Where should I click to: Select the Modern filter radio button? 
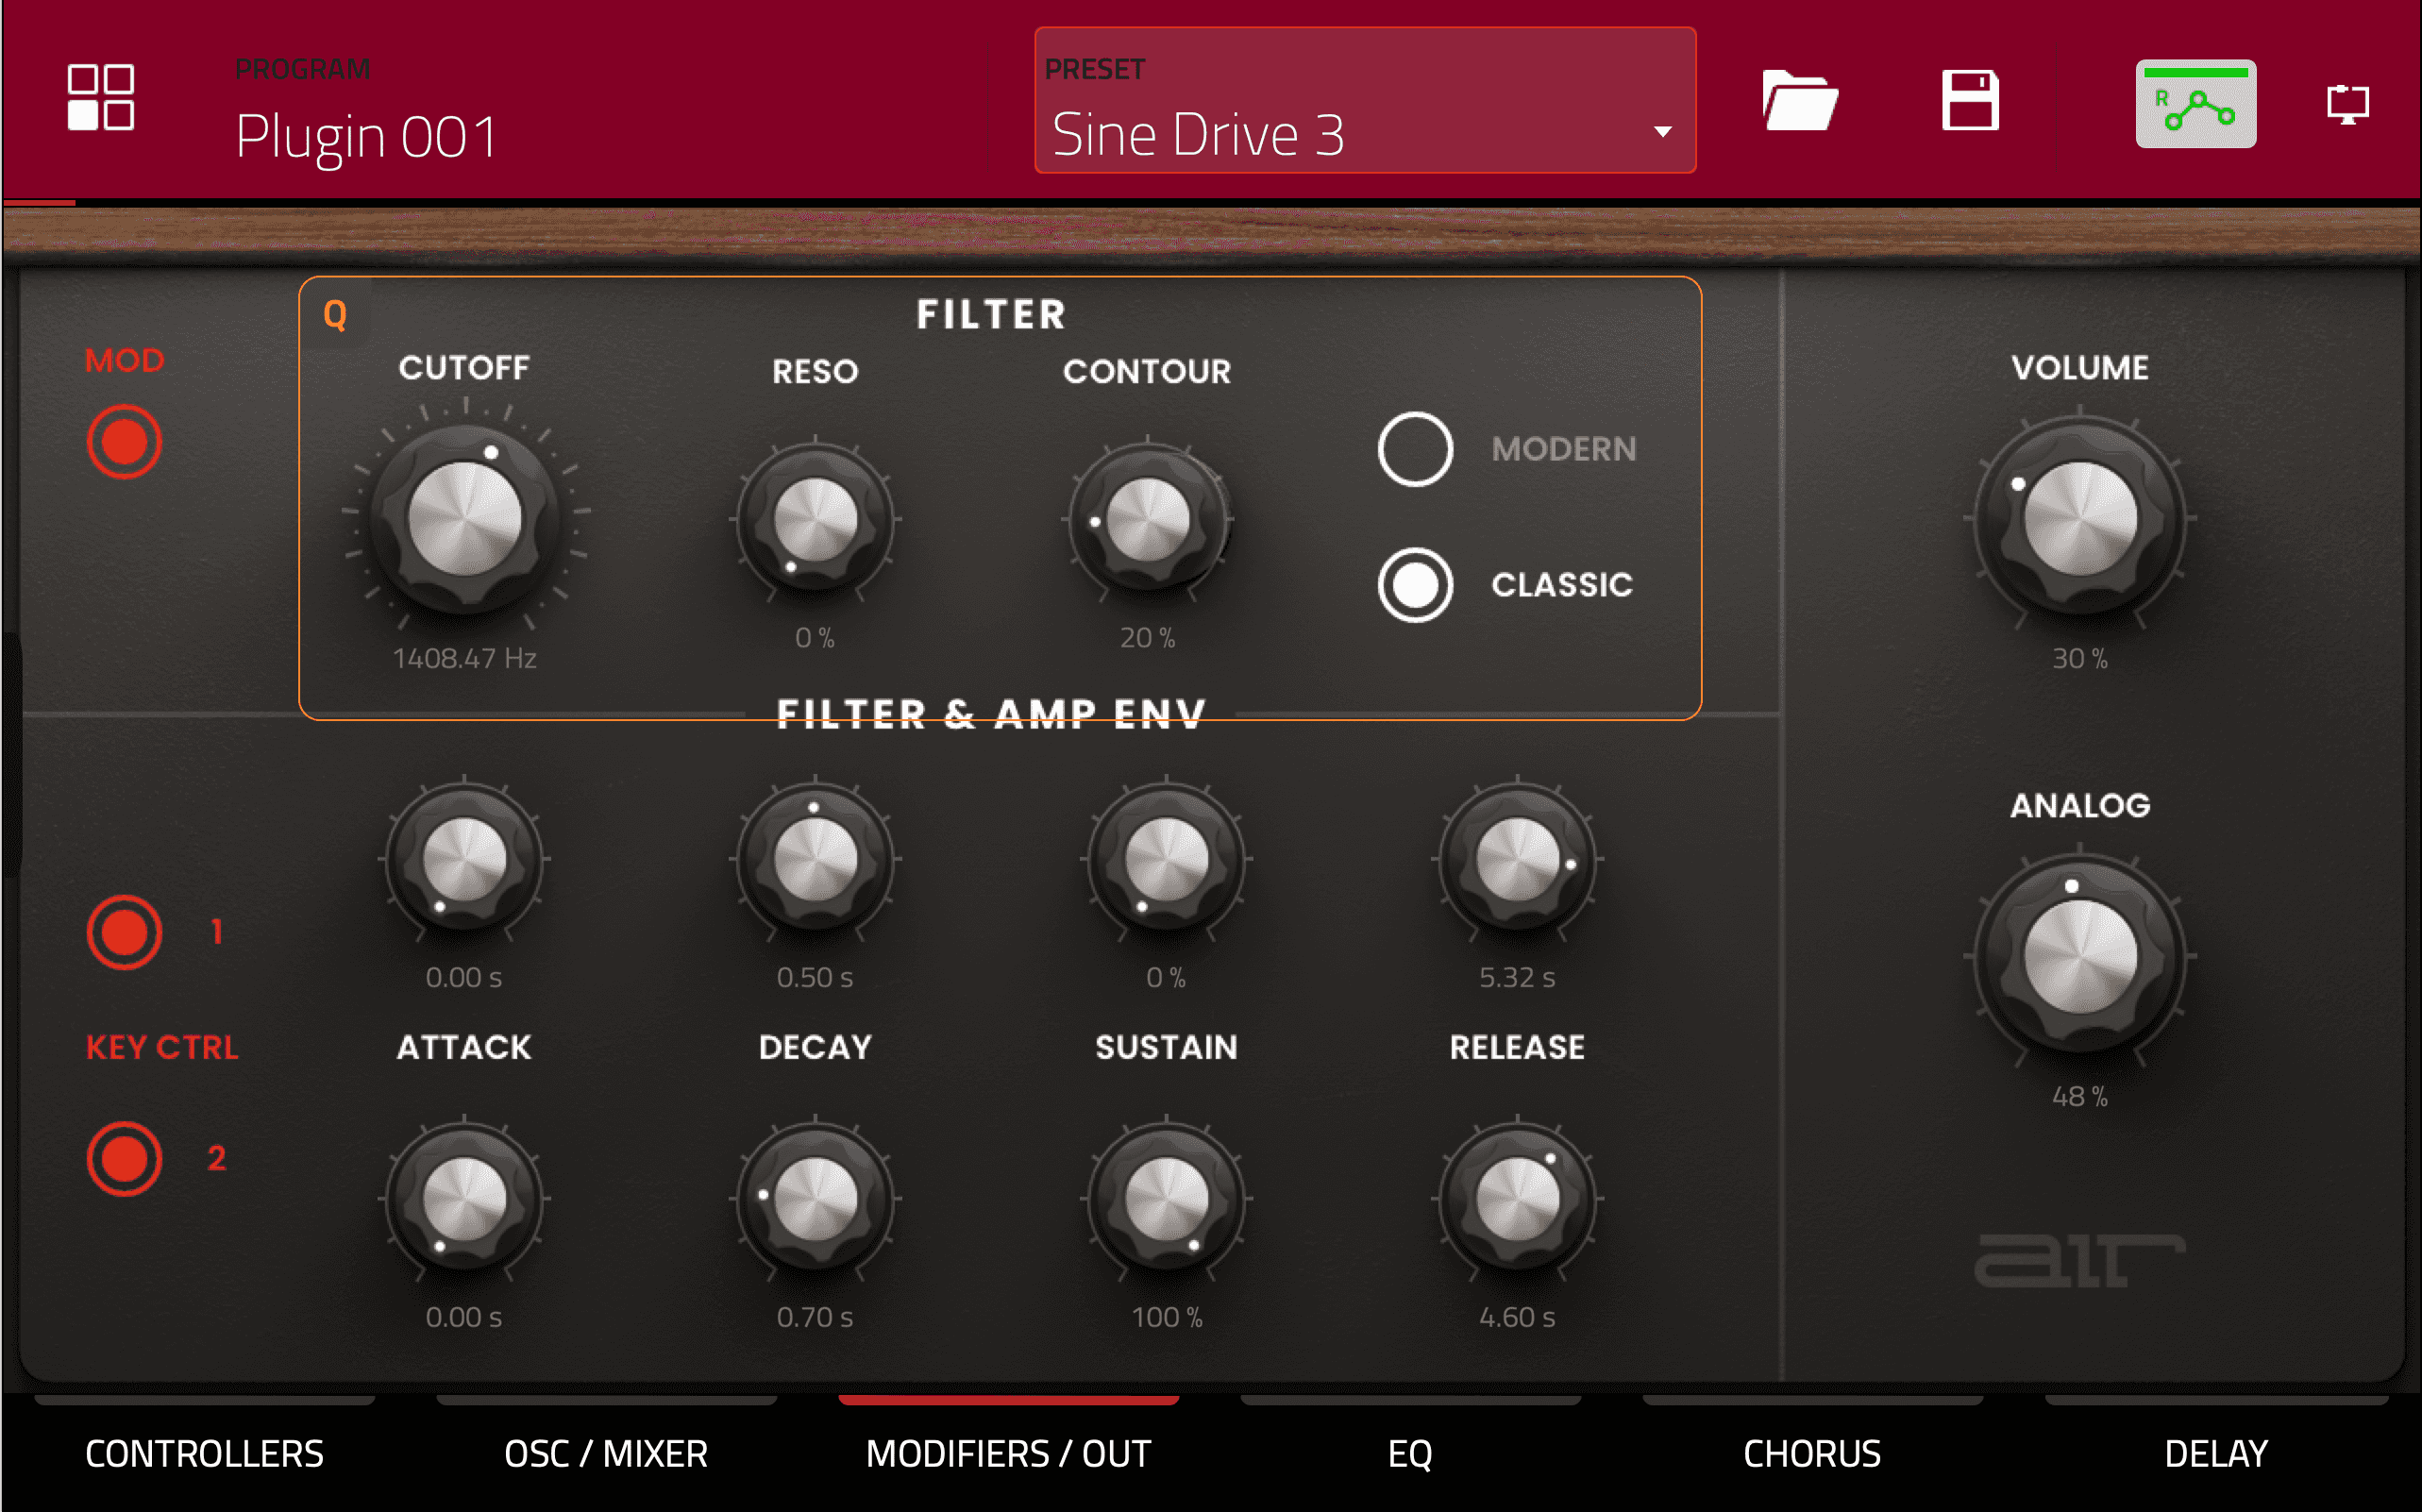click(x=1415, y=449)
